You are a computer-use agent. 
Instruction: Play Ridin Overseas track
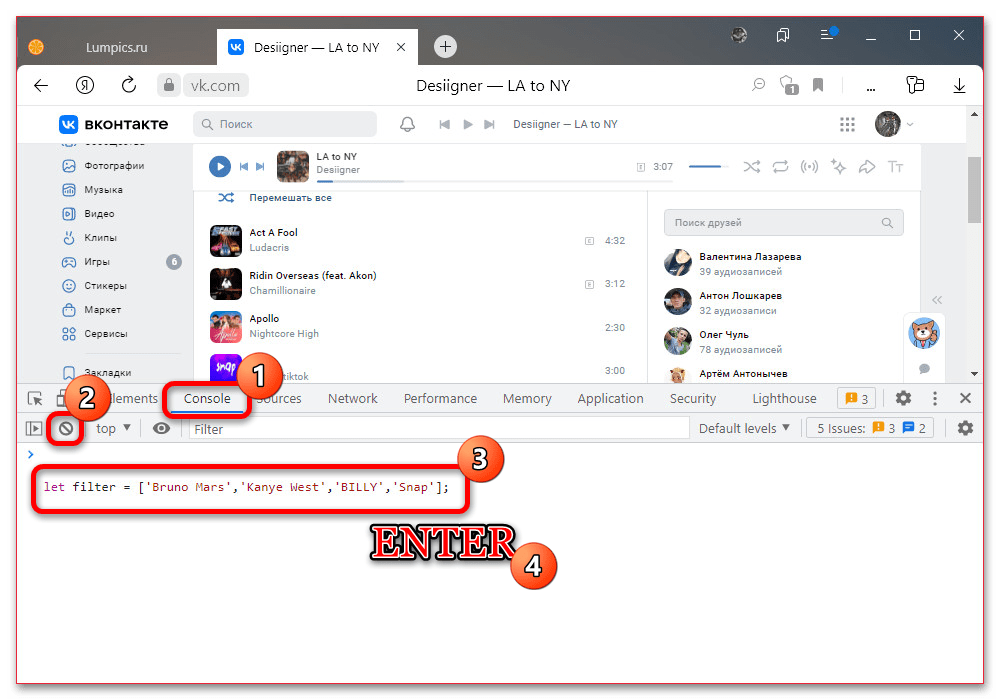tap(418, 283)
